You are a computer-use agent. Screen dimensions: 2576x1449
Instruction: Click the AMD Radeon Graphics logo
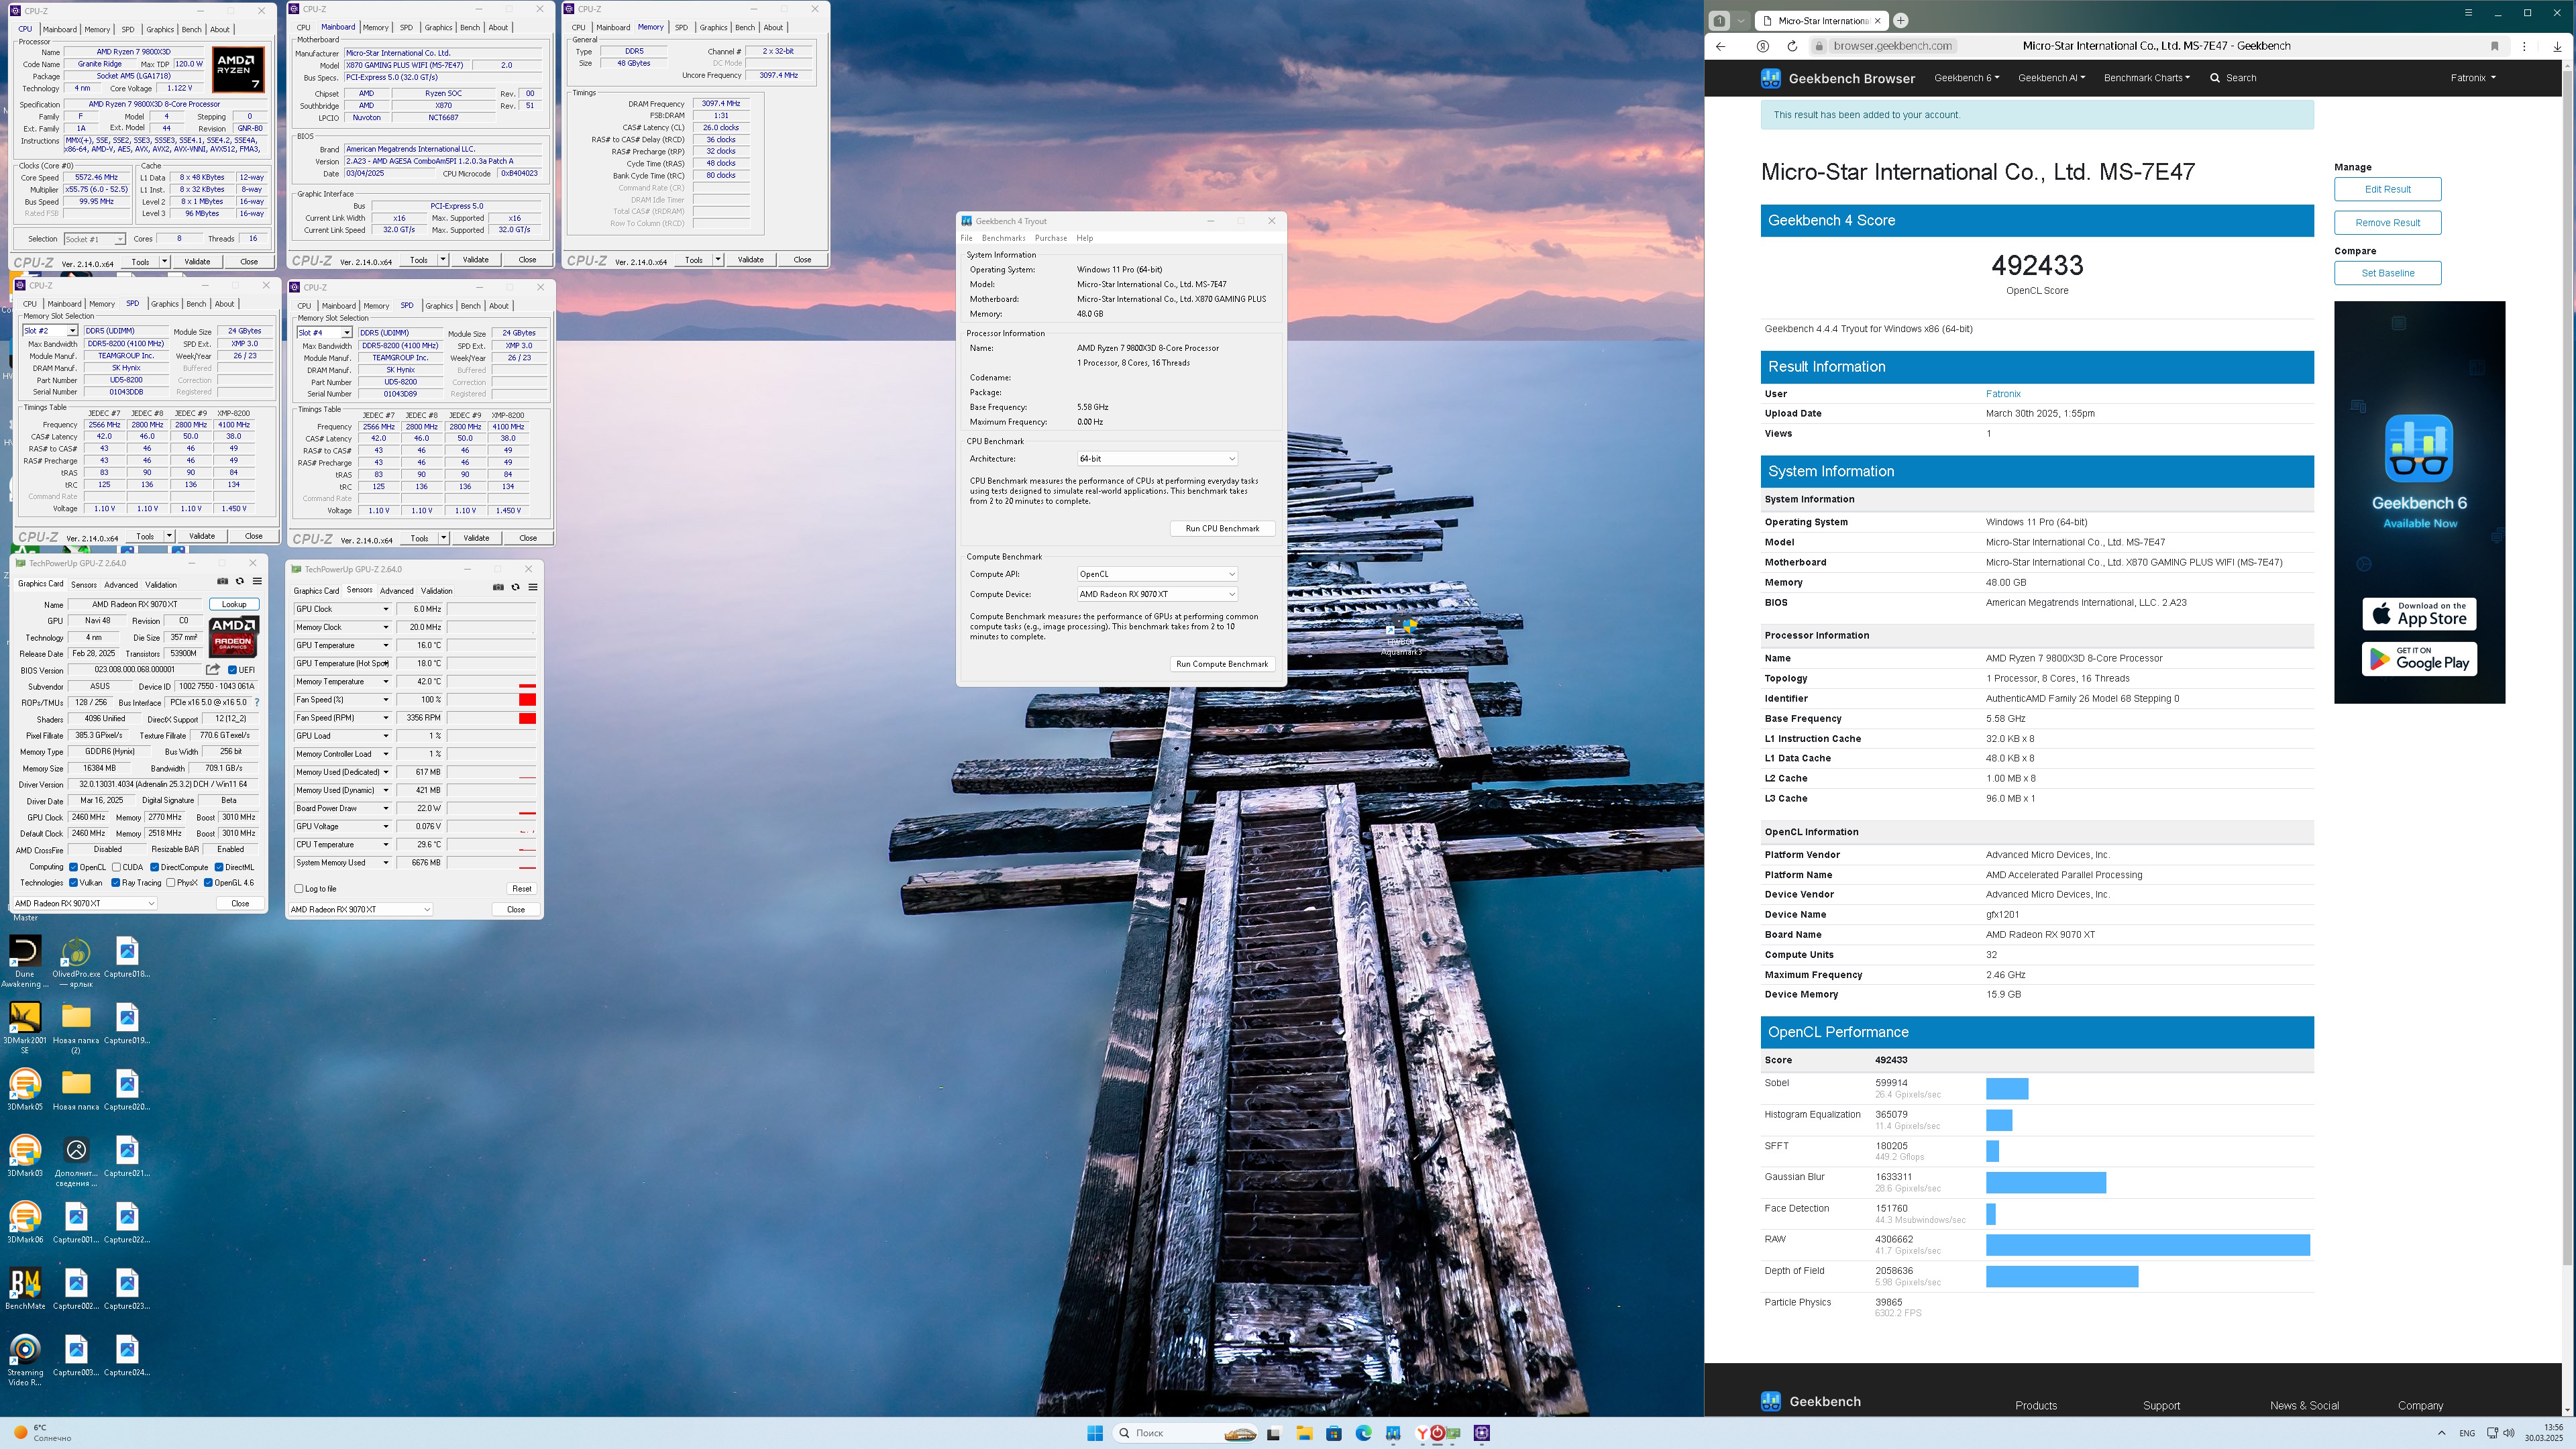click(233, 636)
